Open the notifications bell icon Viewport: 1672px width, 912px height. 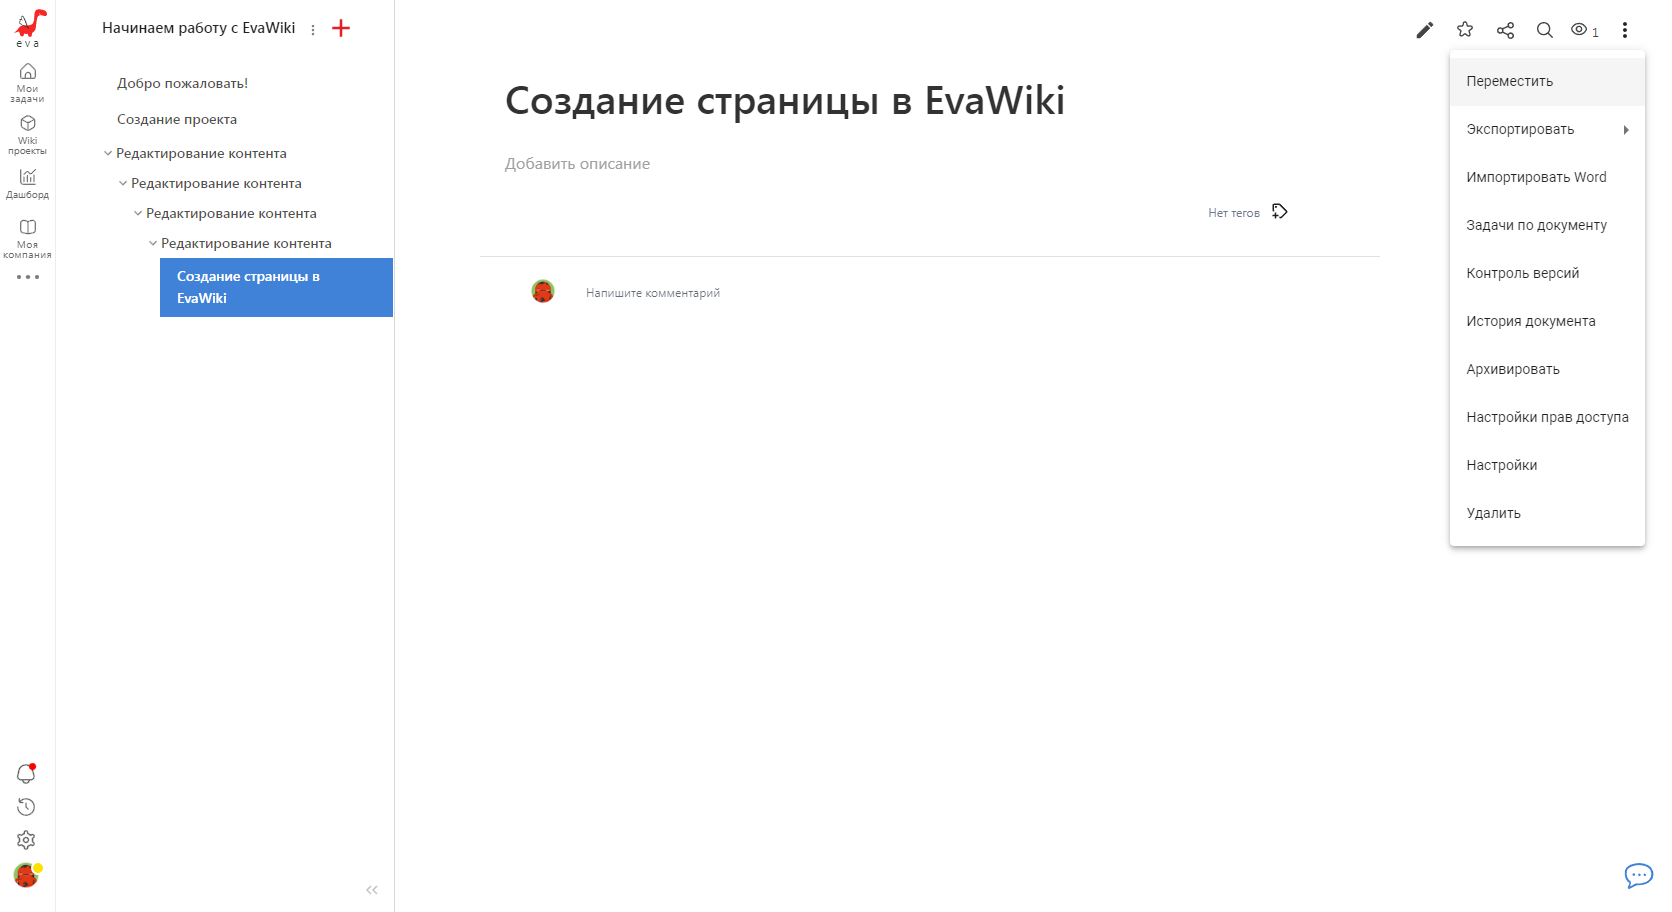[x=26, y=774]
